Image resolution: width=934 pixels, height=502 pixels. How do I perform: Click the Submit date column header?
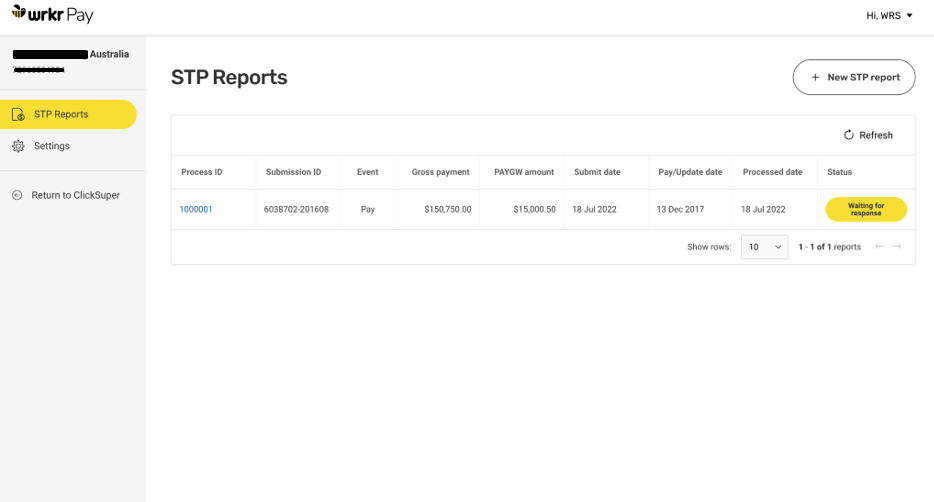597,172
